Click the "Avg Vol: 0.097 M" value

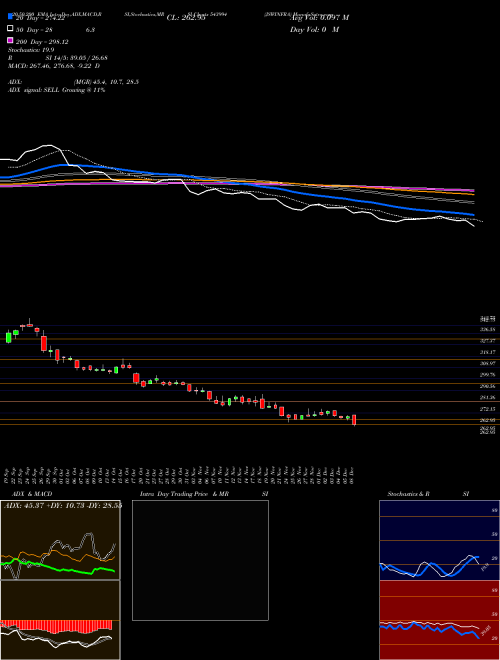click(x=319, y=18)
